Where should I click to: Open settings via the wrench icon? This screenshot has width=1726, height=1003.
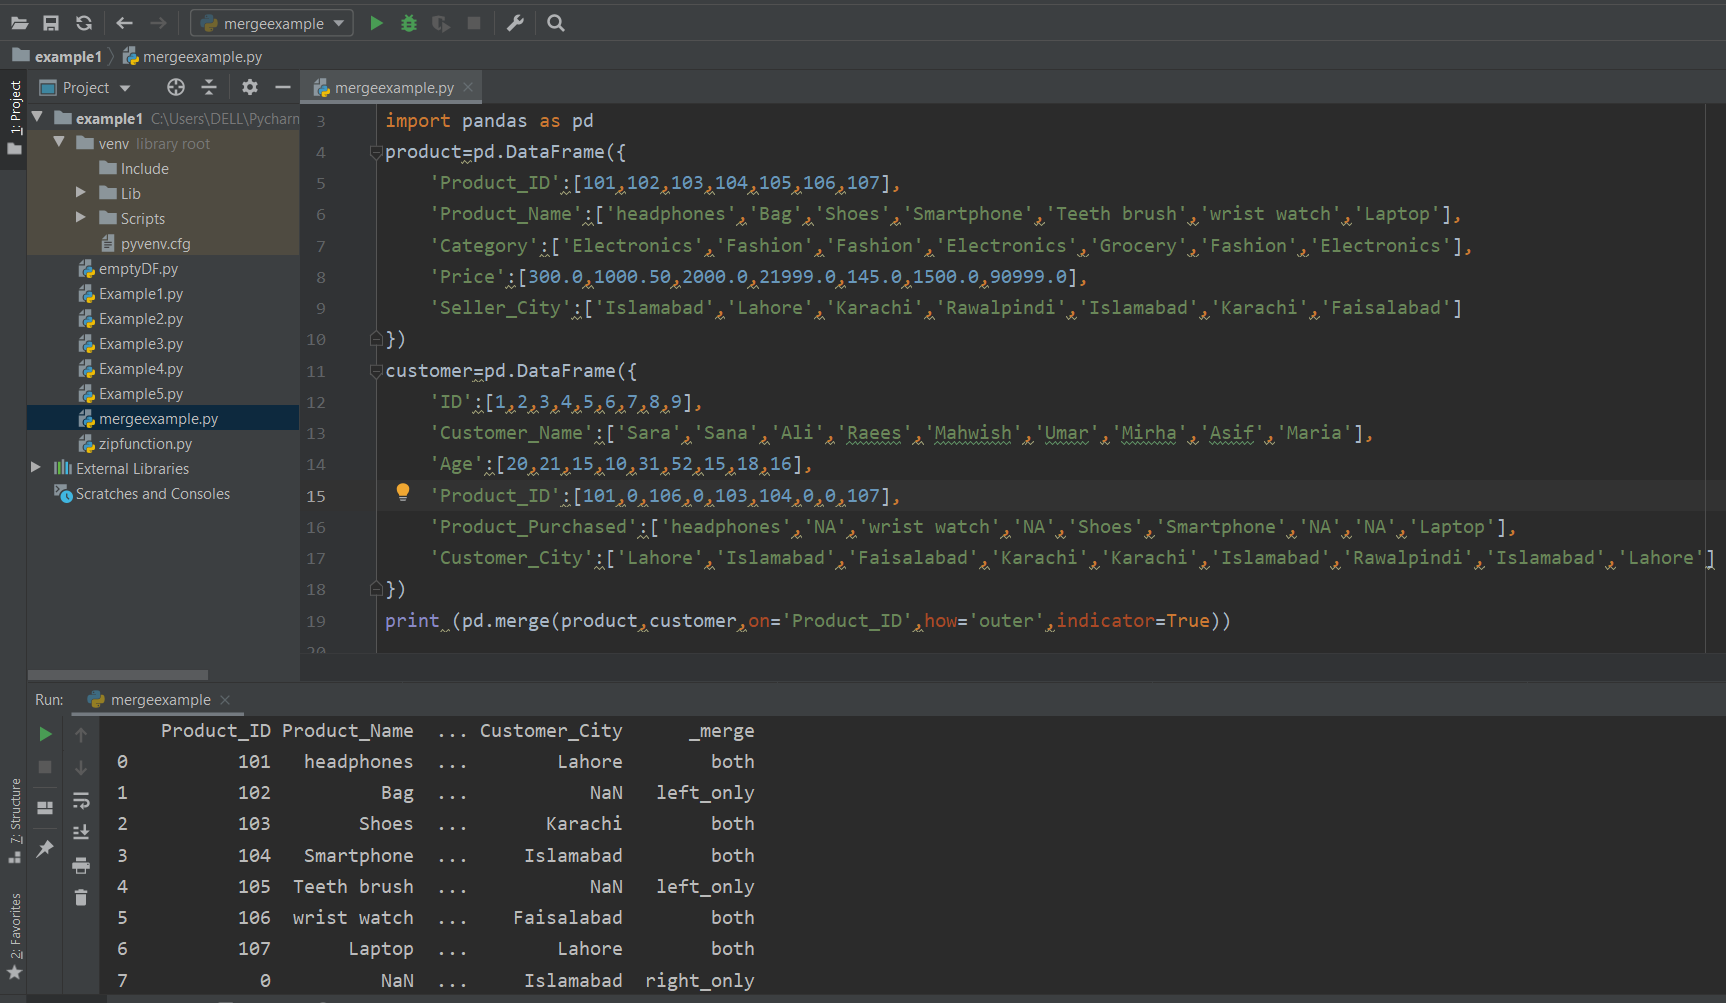coord(515,23)
